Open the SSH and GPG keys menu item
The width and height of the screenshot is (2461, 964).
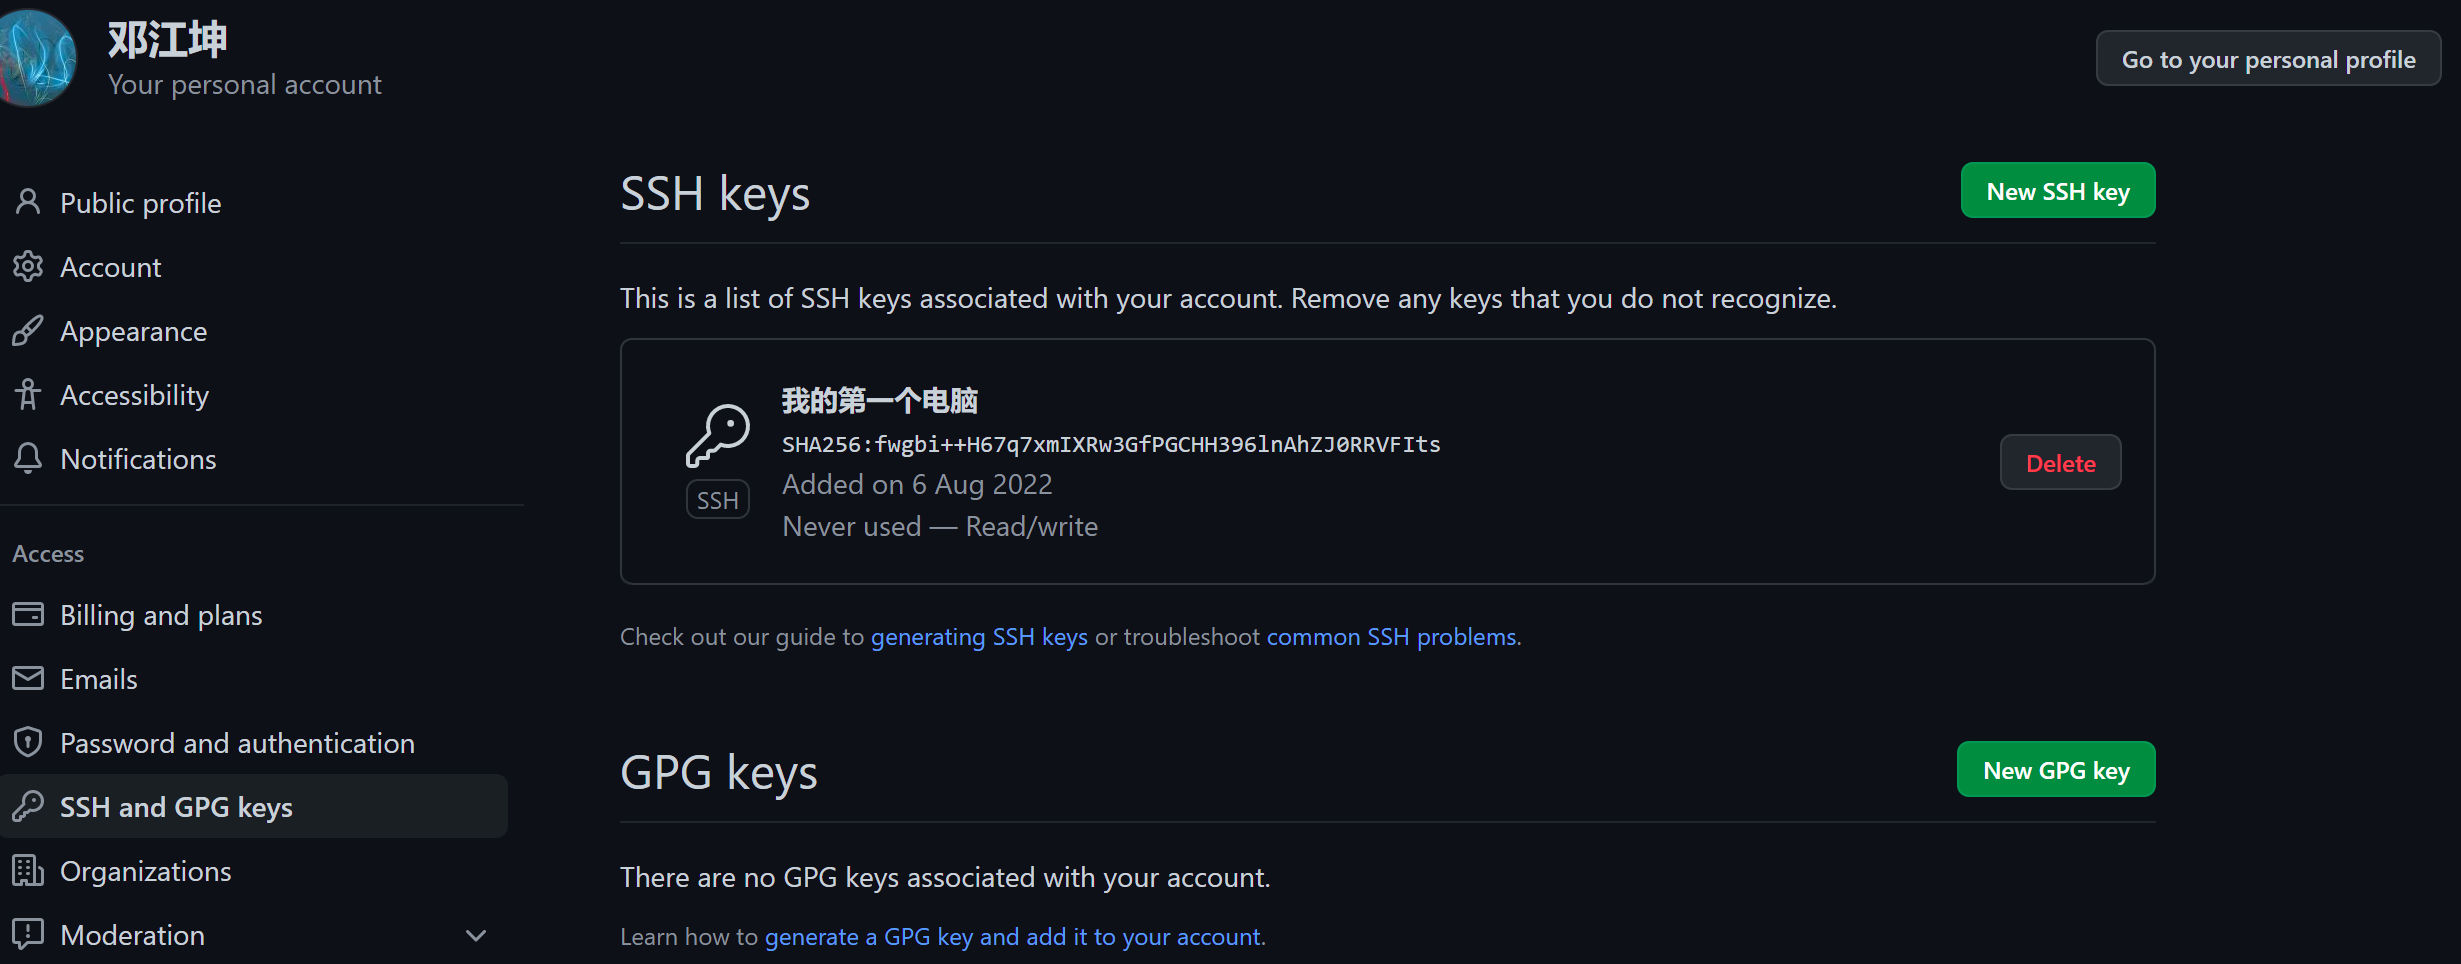coord(176,807)
